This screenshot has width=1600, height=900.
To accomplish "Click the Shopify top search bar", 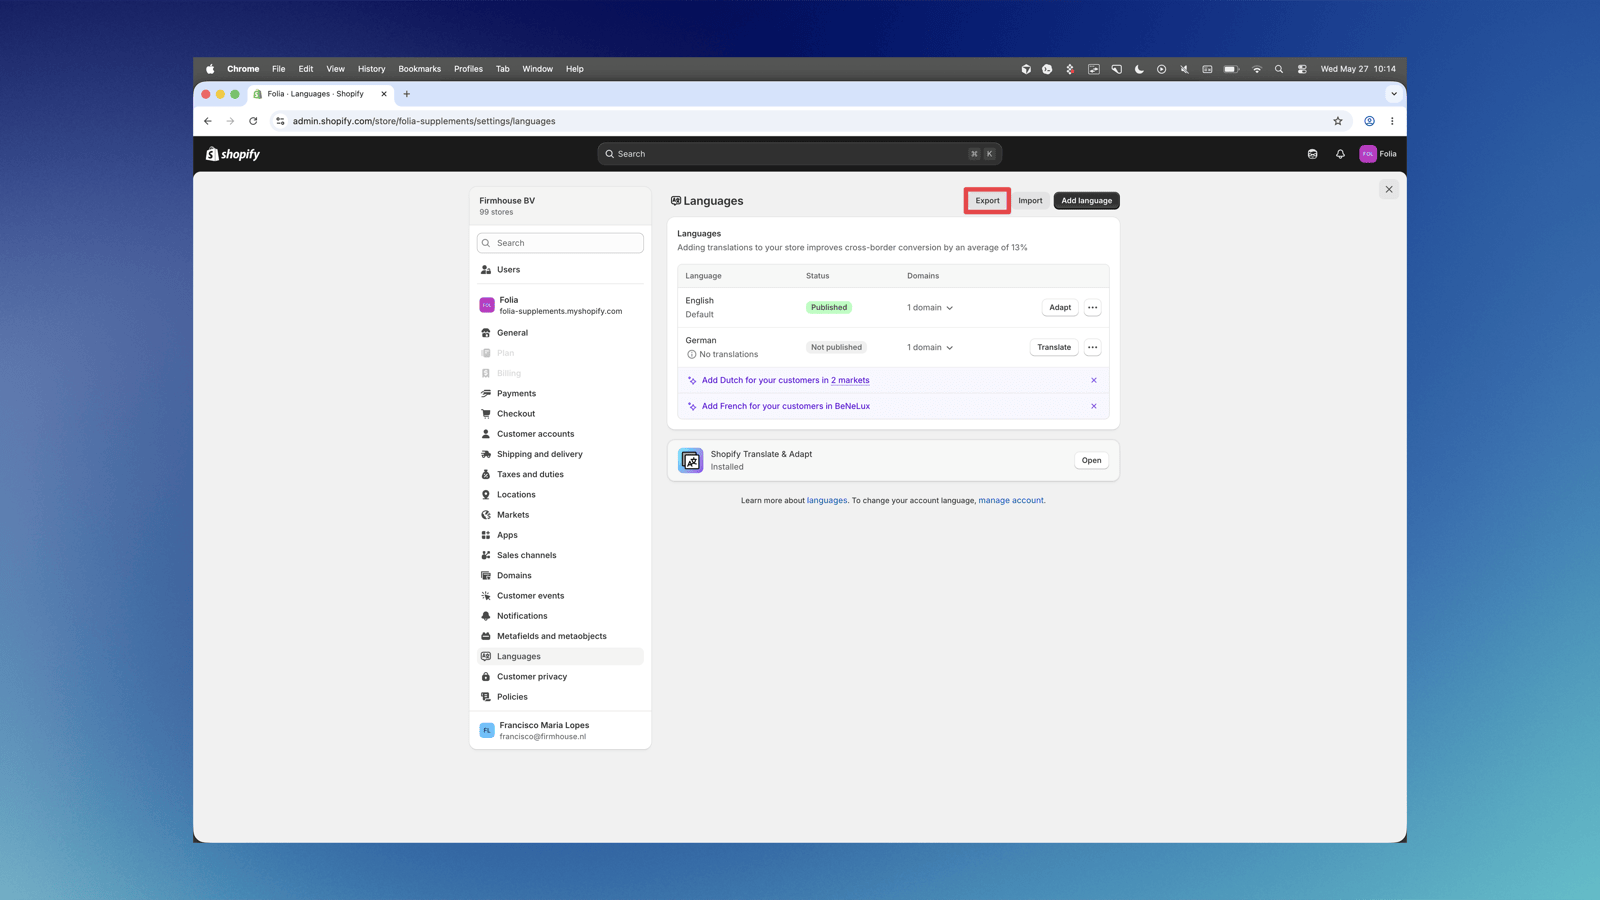I will [x=799, y=154].
